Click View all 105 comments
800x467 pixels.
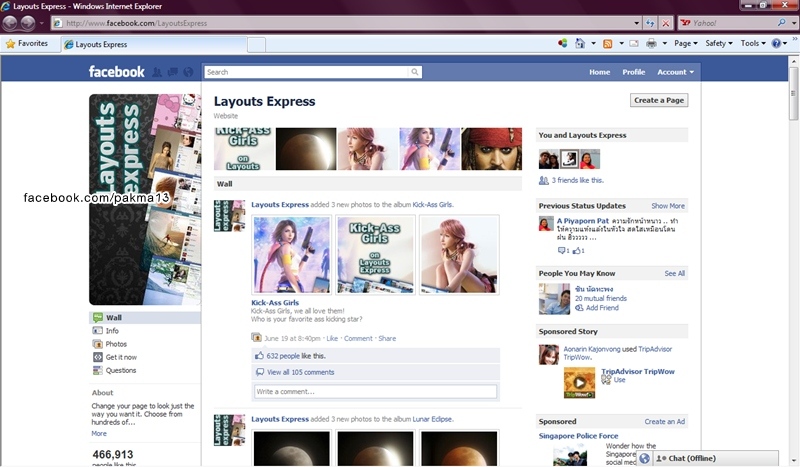[301, 372]
